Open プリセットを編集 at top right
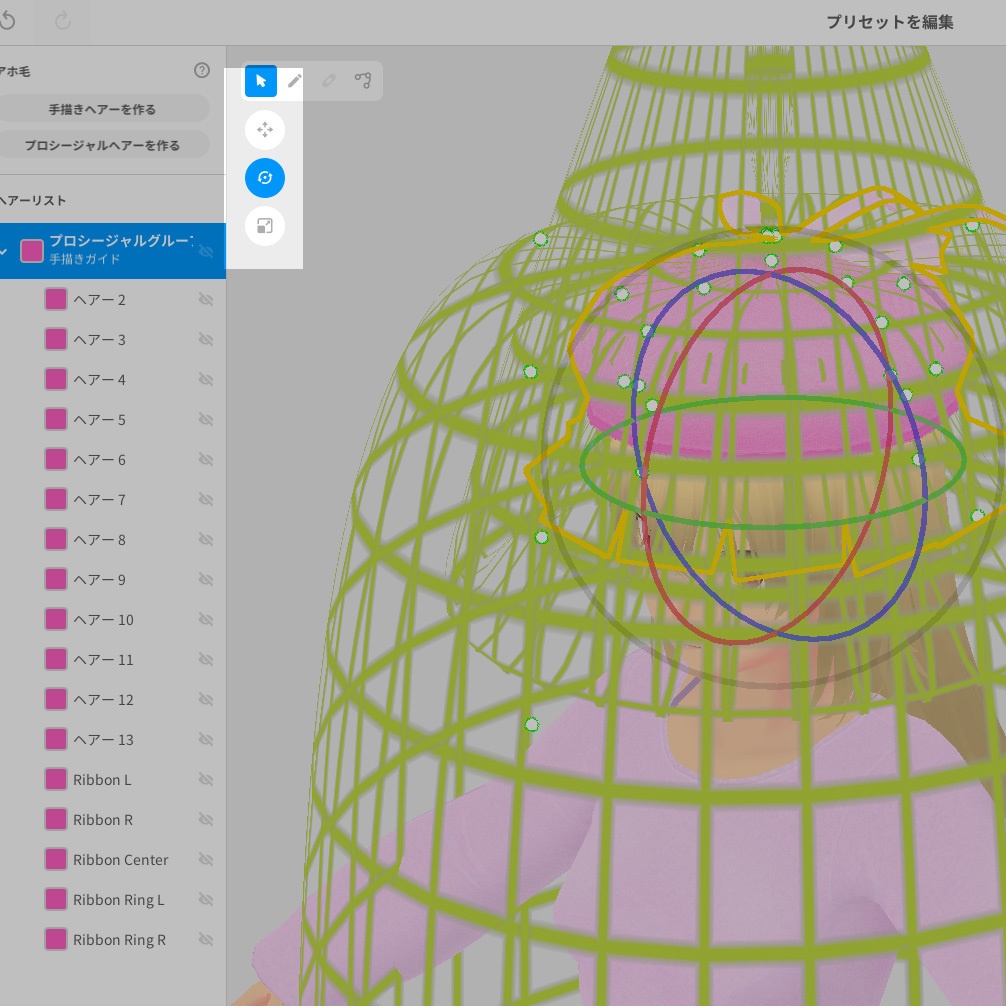The width and height of the screenshot is (1006, 1006). [889, 22]
